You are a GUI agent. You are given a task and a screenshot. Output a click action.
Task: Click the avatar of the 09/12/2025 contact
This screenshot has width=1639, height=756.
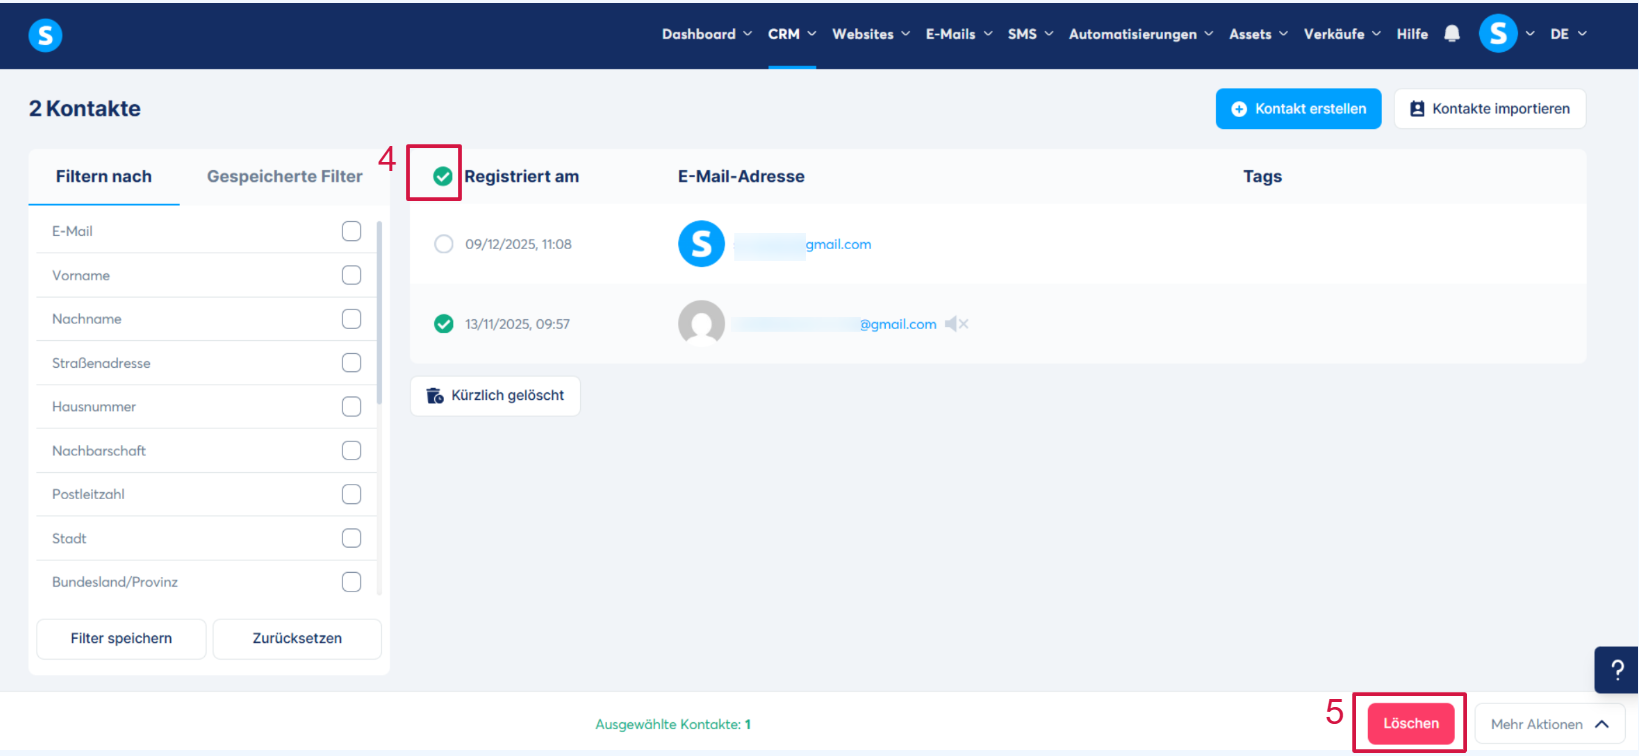pos(701,244)
